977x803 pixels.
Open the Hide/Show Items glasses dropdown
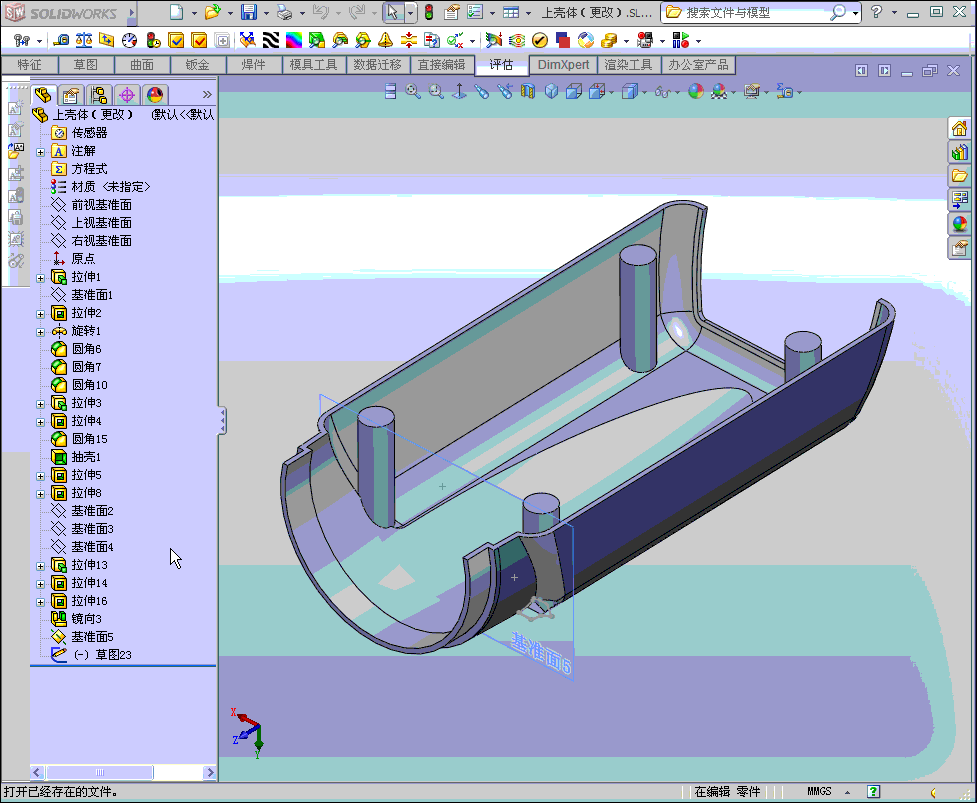point(677,93)
